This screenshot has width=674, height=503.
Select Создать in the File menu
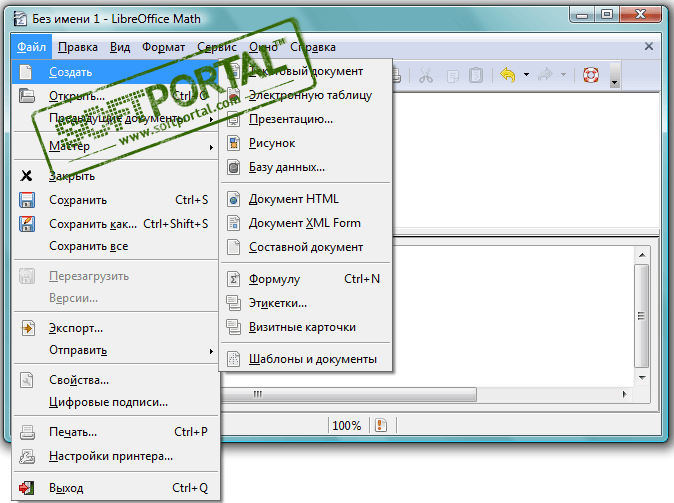point(116,72)
